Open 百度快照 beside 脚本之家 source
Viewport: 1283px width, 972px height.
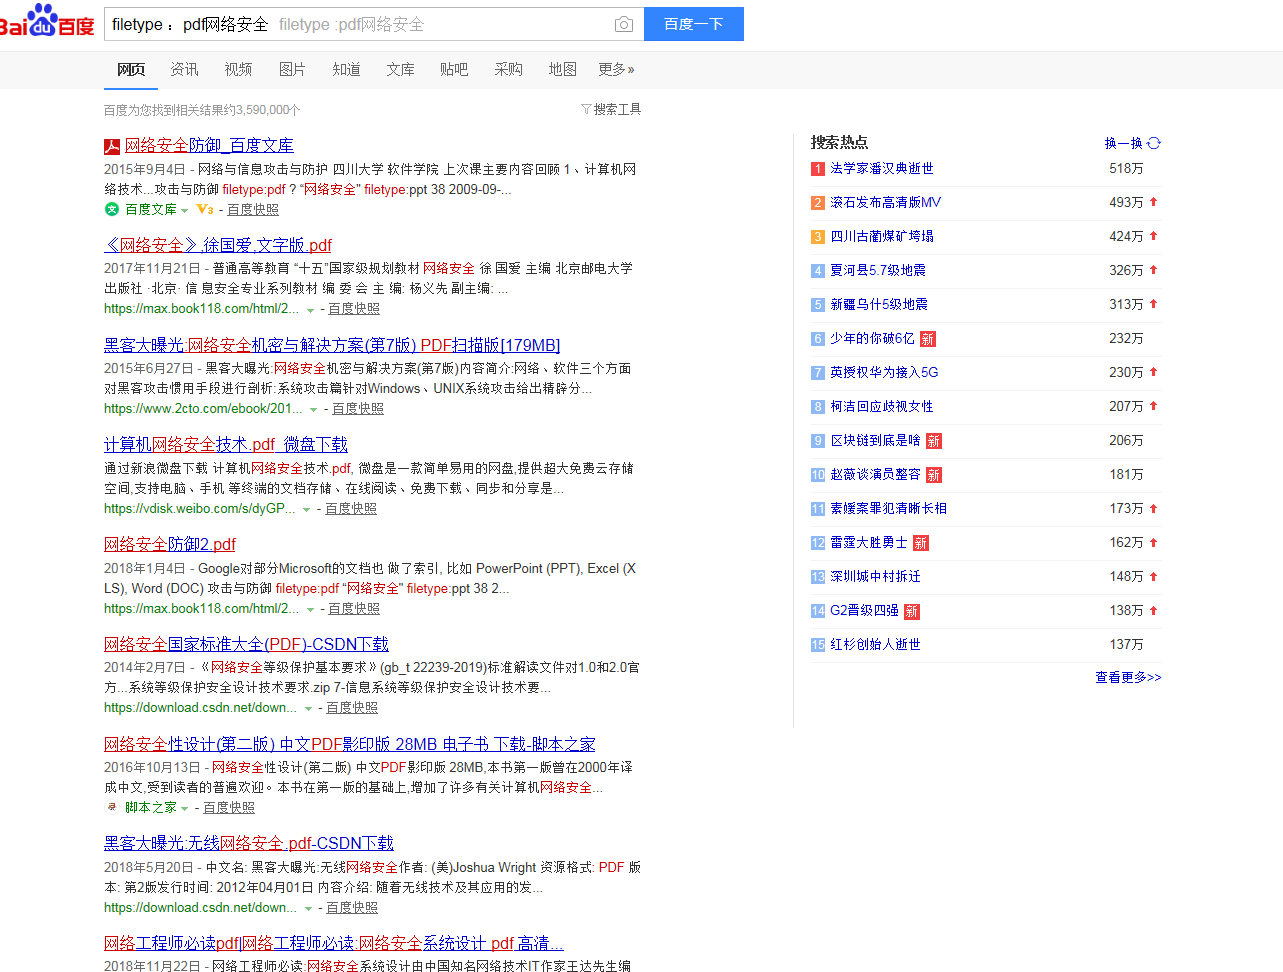[229, 807]
